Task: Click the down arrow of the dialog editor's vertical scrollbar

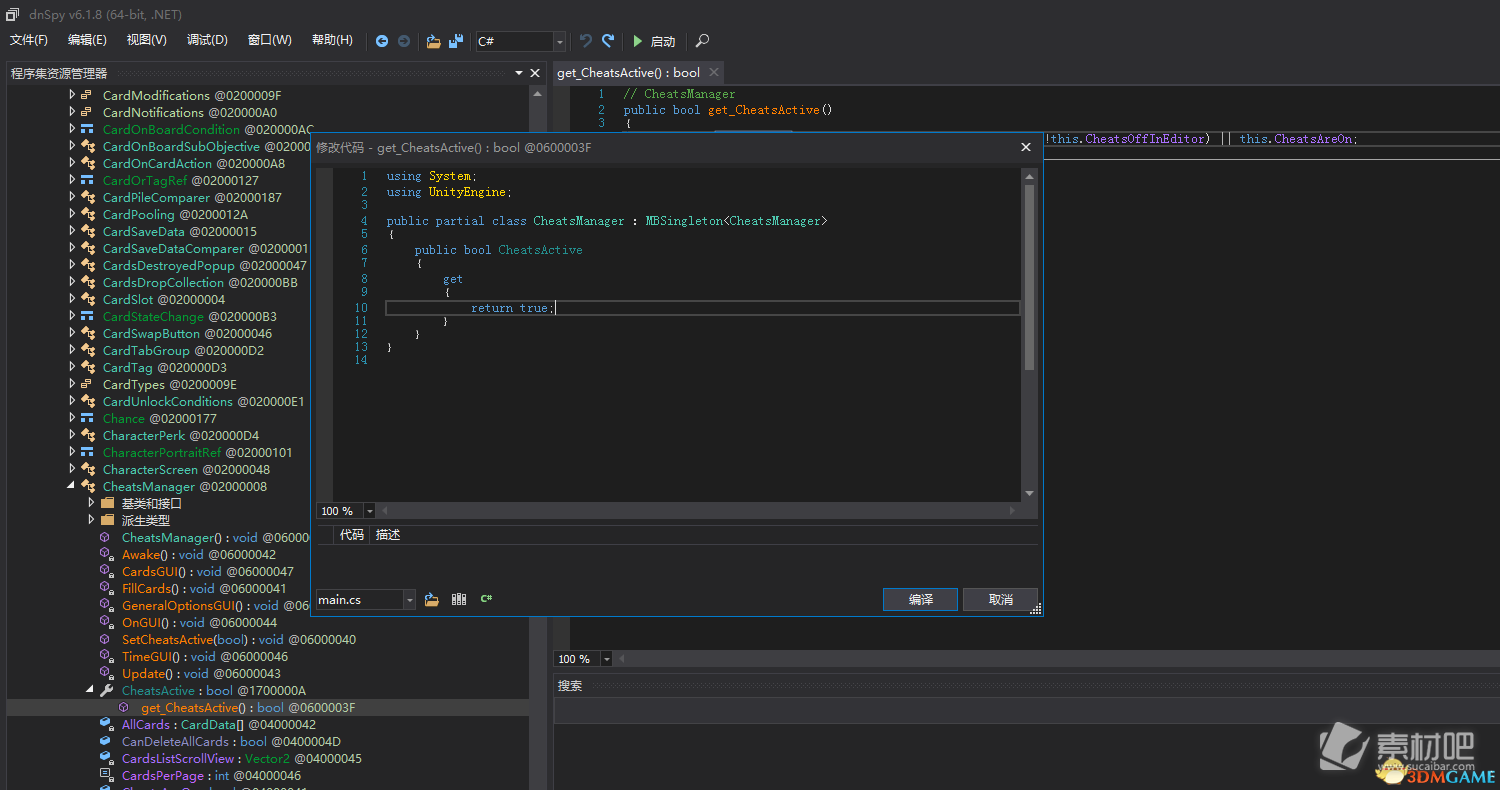Action: 1030,494
